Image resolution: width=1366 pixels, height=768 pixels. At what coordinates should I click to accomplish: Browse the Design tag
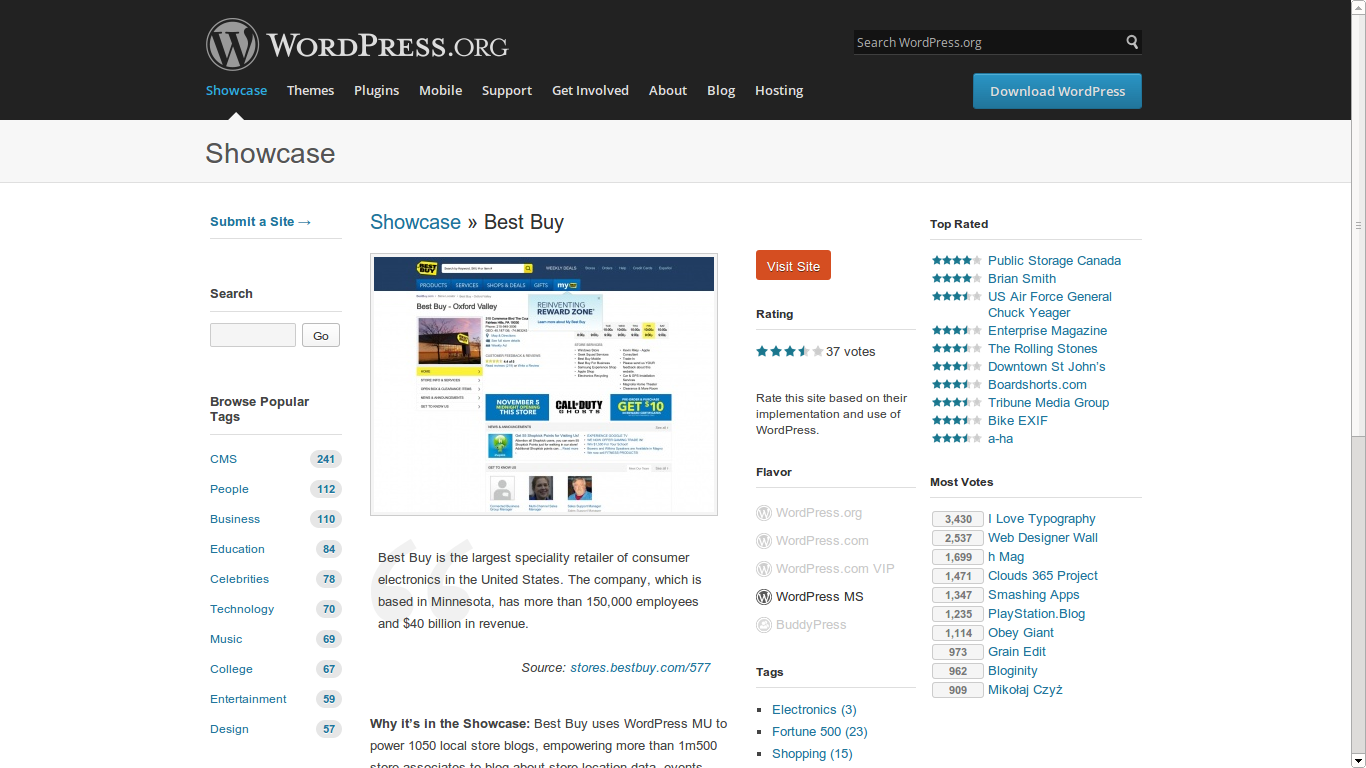pos(229,729)
